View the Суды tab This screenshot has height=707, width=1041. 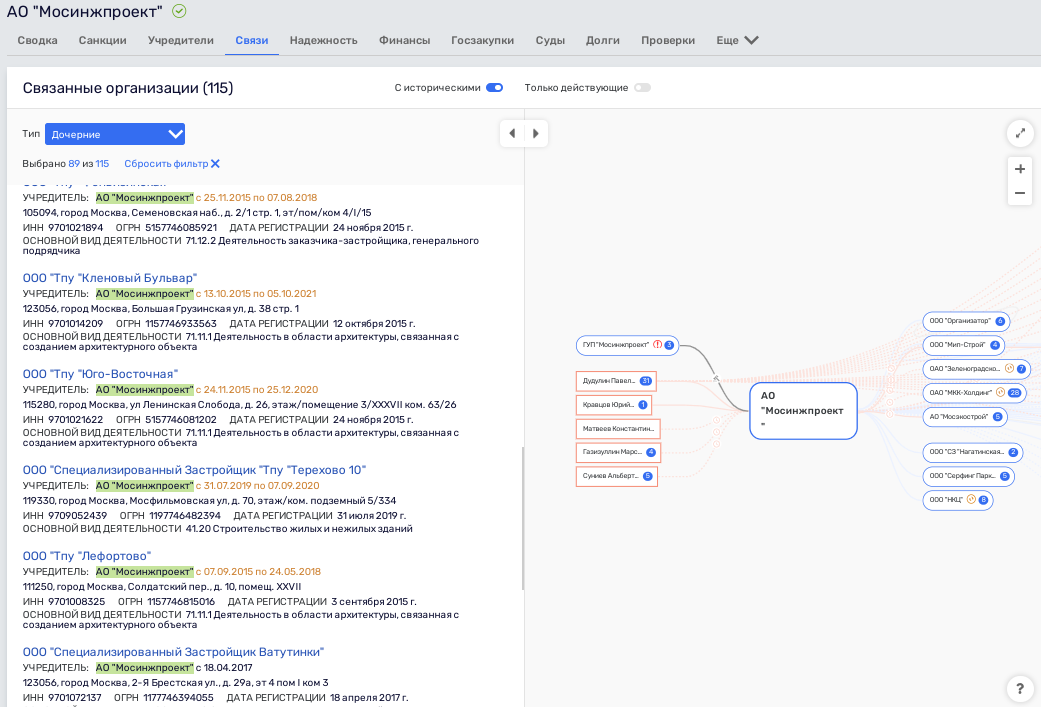pos(550,40)
